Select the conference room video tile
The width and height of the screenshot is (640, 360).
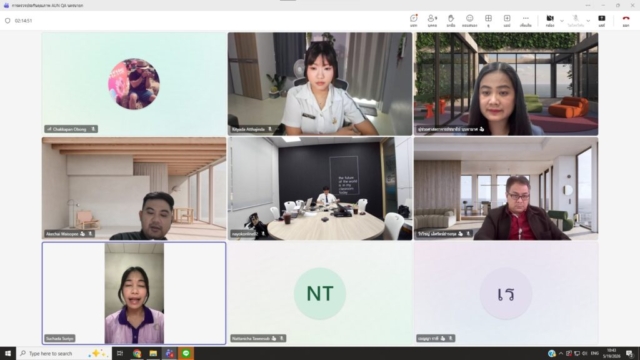320,188
